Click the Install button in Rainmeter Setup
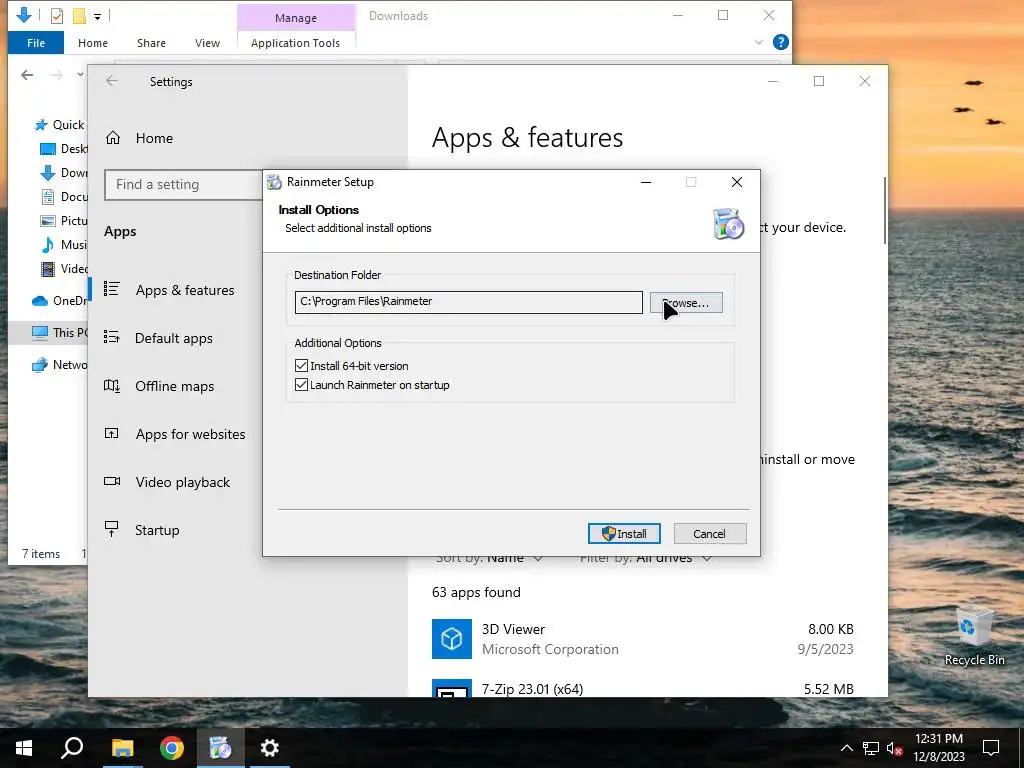This screenshot has height=768, width=1024. point(624,534)
